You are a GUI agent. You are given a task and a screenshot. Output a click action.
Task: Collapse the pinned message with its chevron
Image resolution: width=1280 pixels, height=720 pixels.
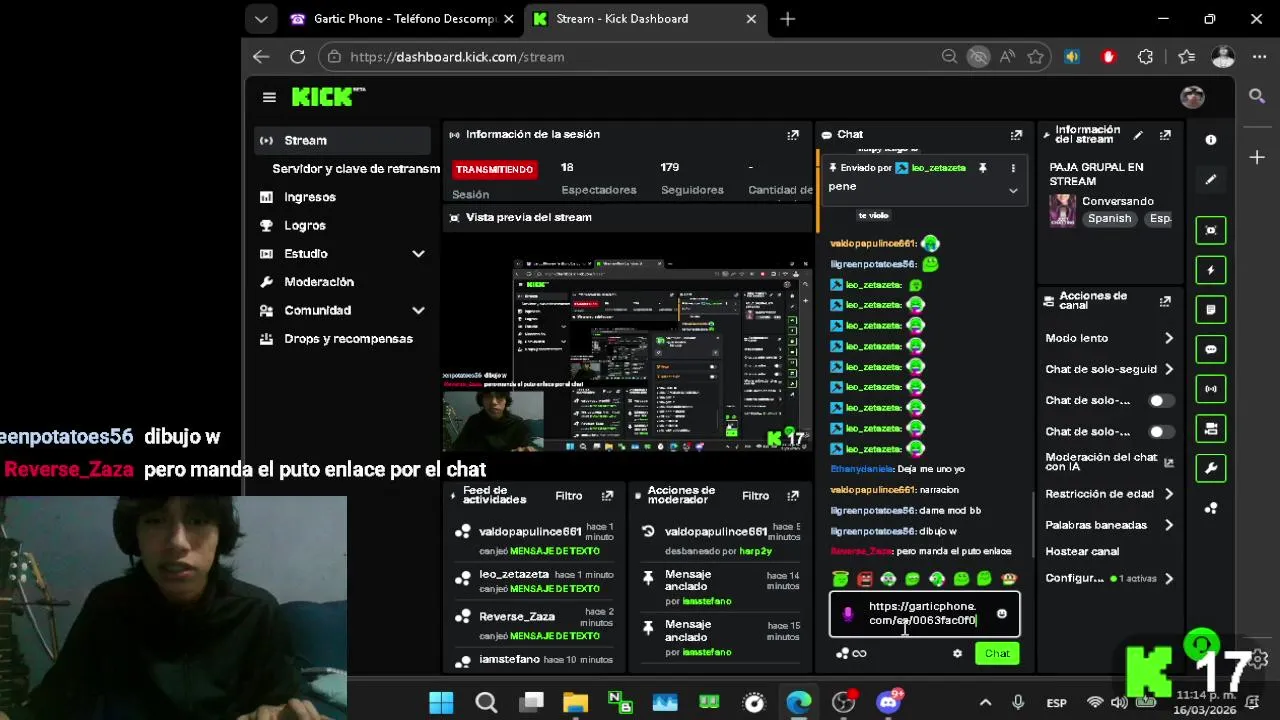(x=1013, y=190)
